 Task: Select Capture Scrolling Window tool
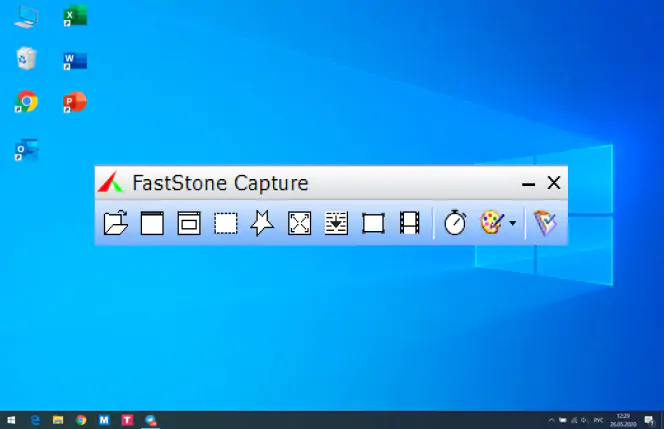coord(336,223)
